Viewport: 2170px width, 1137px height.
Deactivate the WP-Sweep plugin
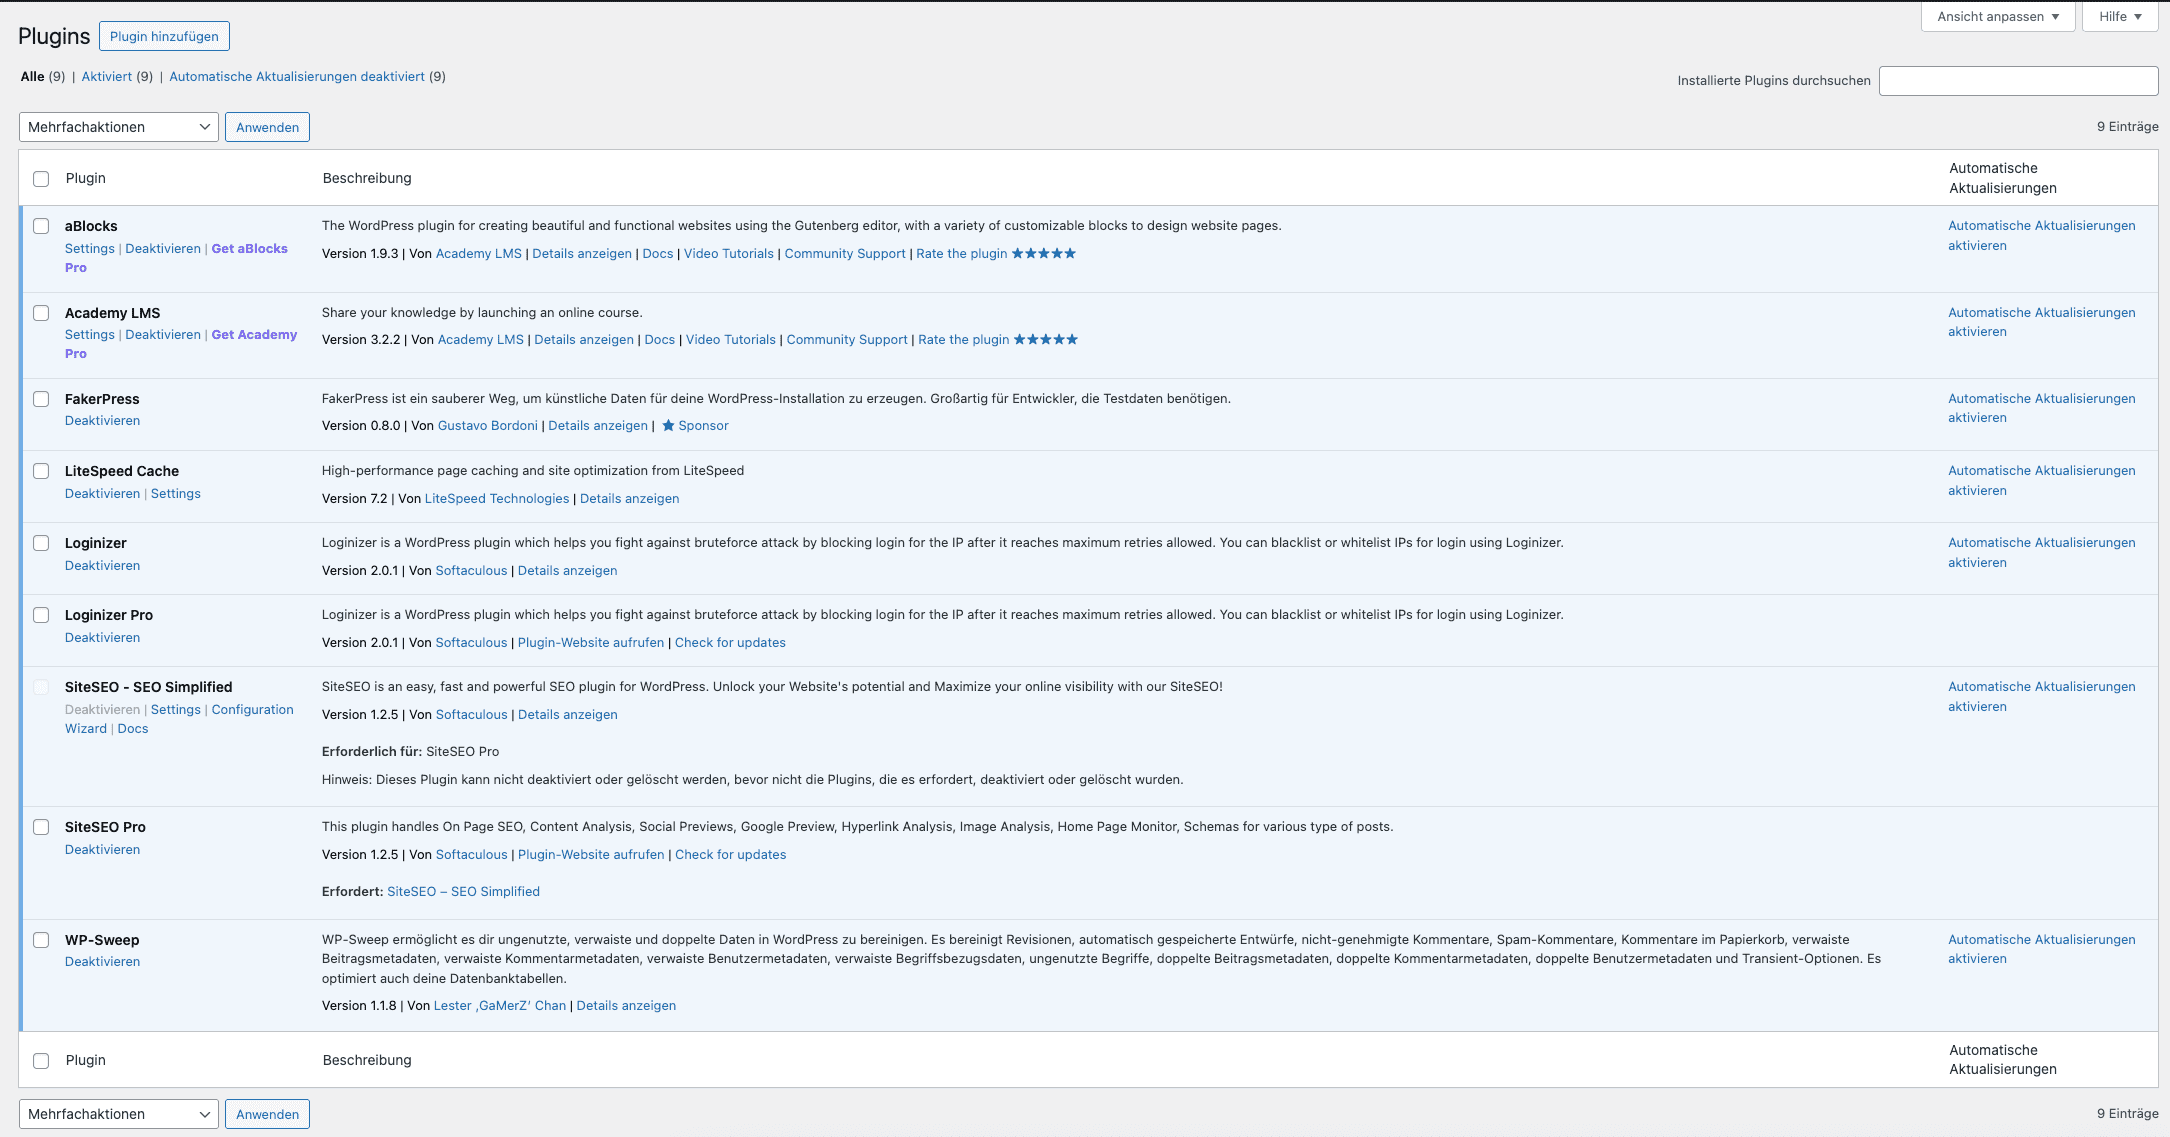click(102, 961)
